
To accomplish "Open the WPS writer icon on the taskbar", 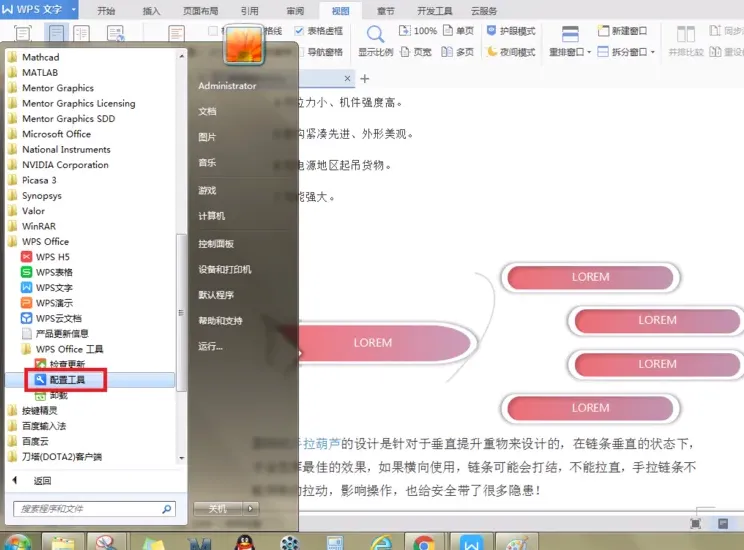I will tap(471, 541).
